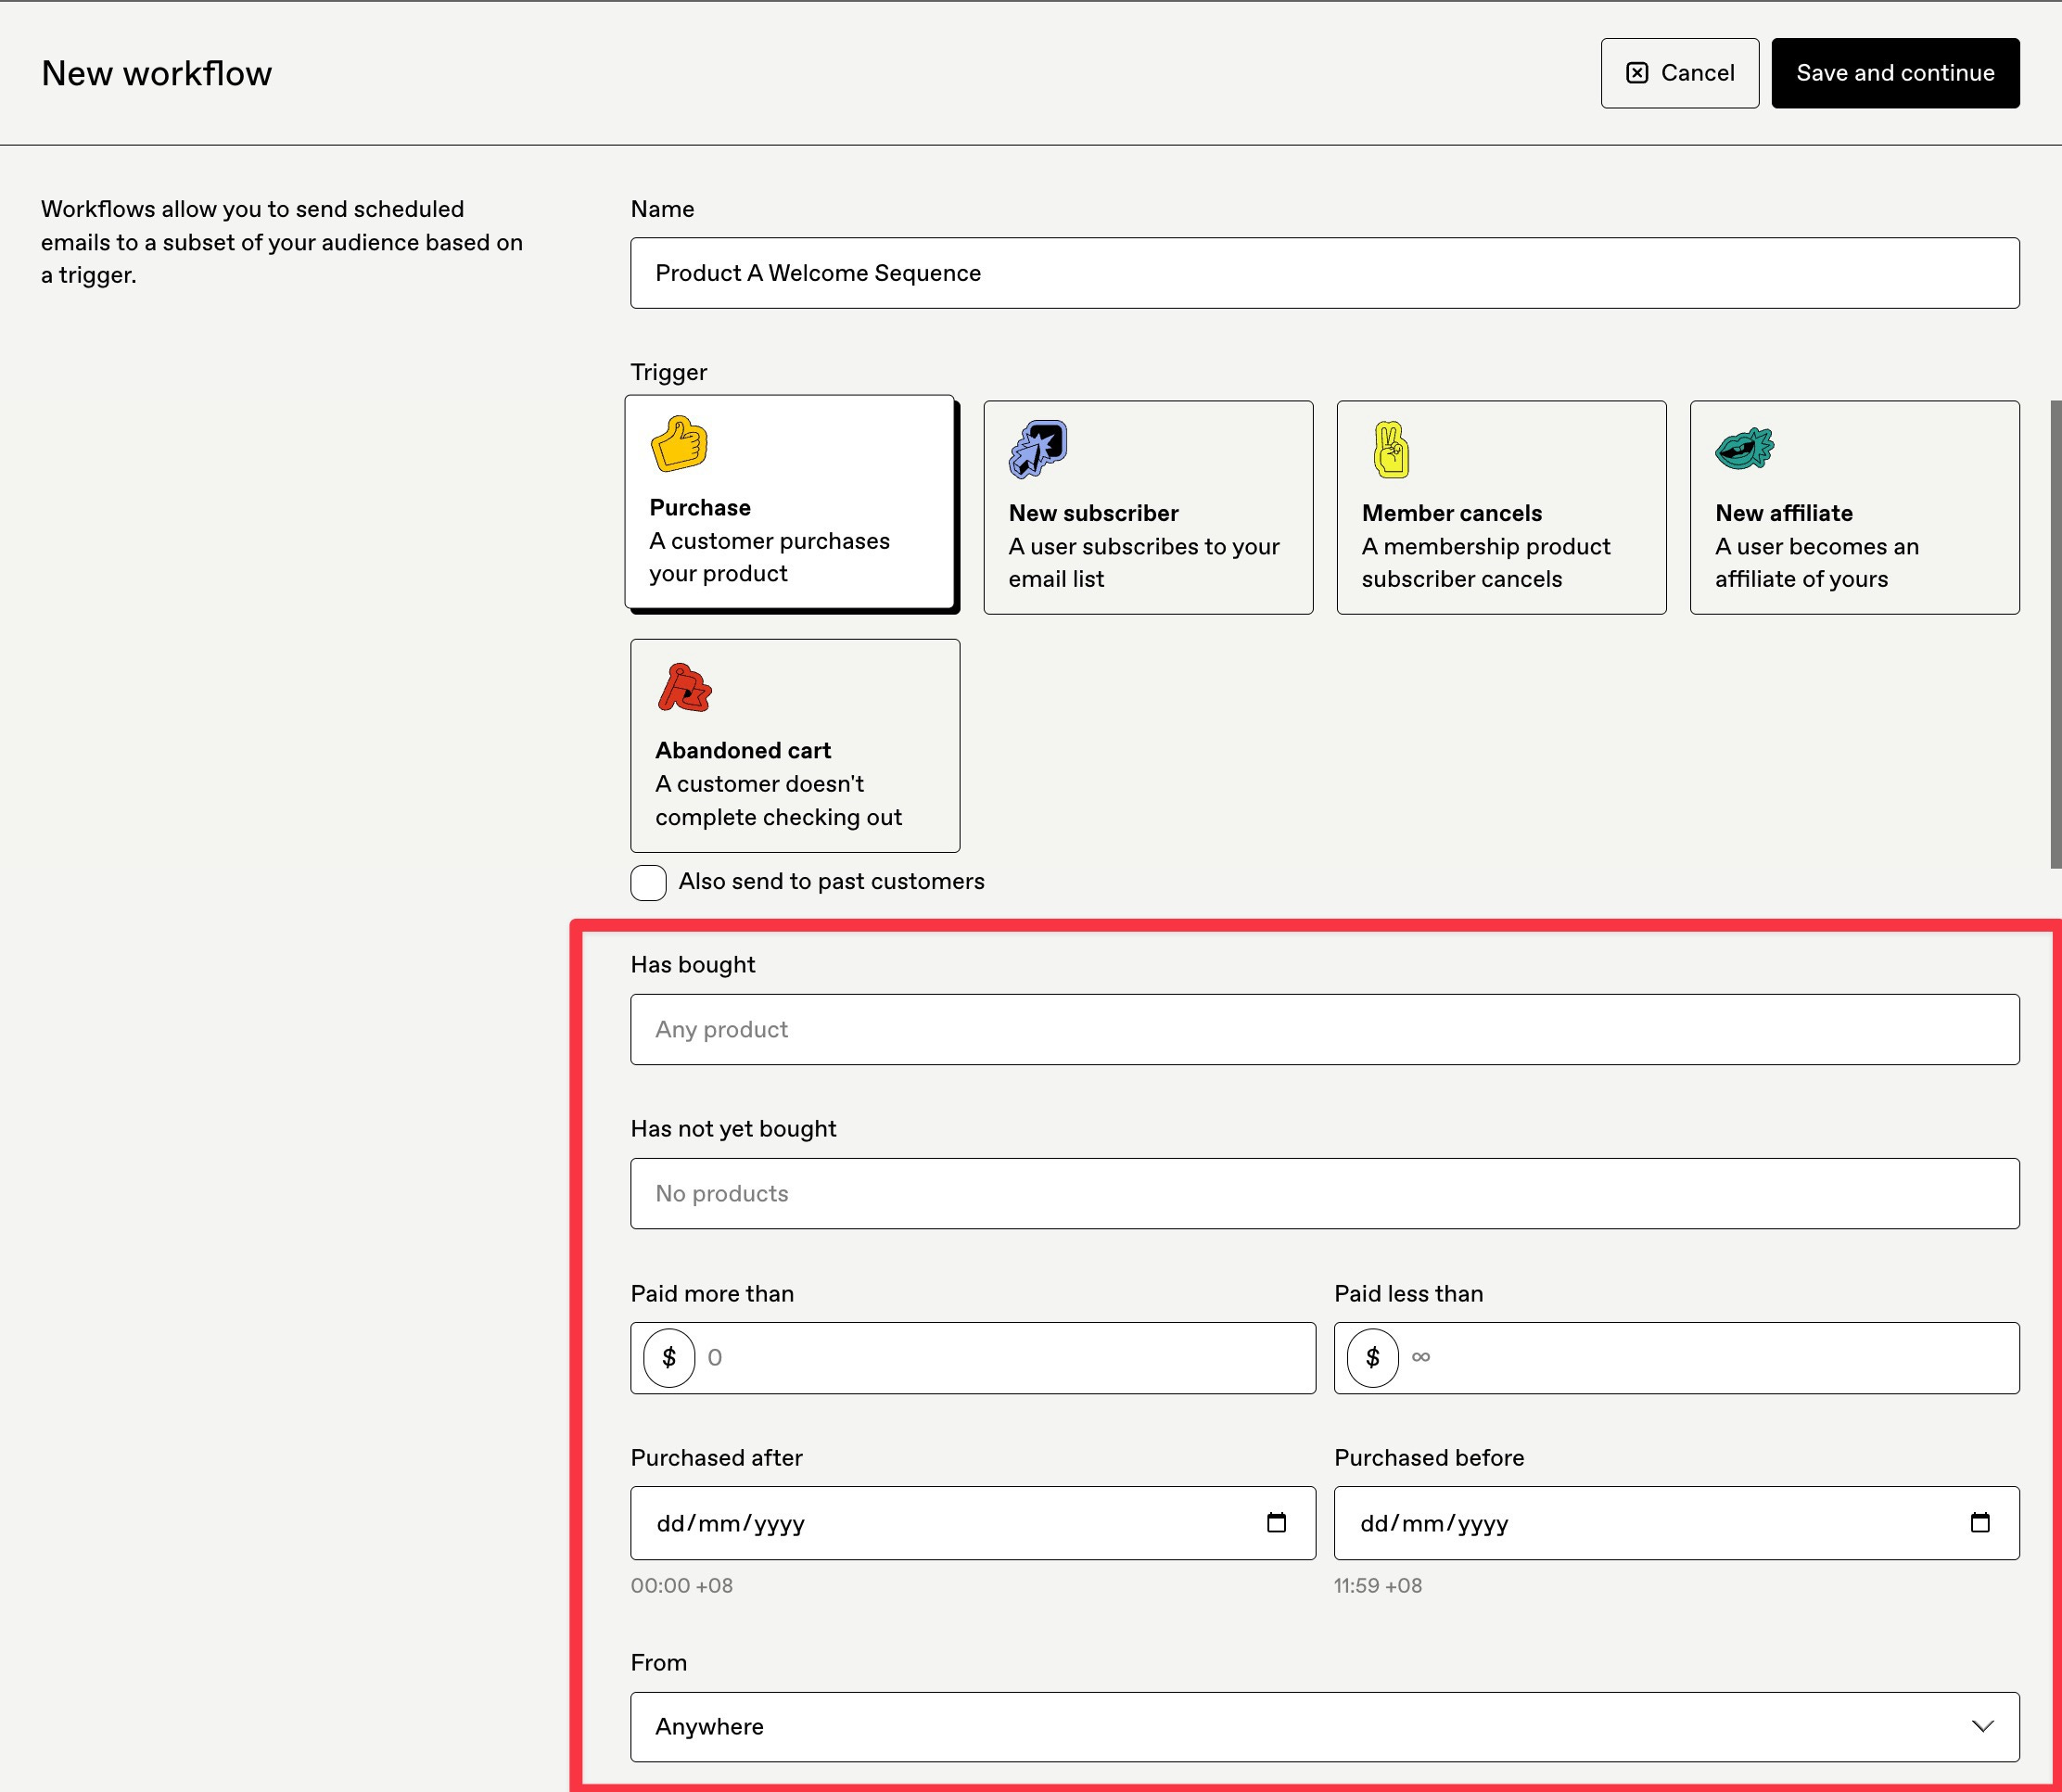The image size is (2062, 1792).
Task: Click the yellow peace-hand Member cancels icon
Action: [1391, 449]
